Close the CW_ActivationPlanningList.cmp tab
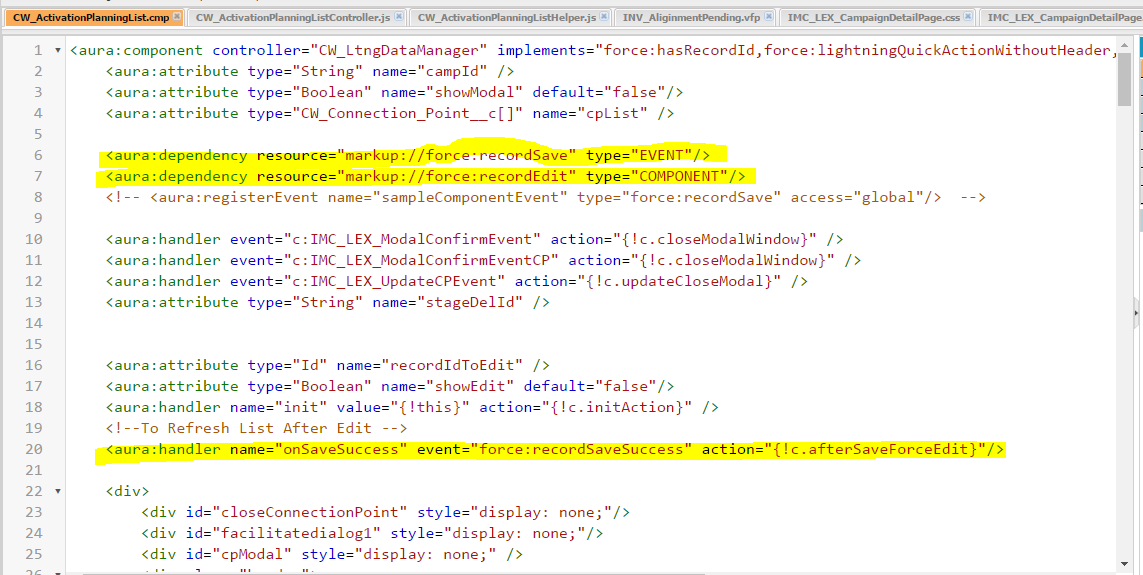This screenshot has height=575, width=1143. [x=177, y=16]
